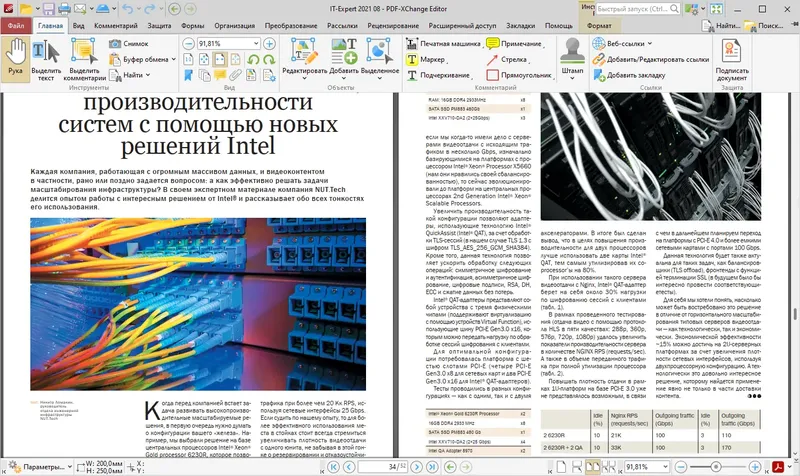Toggle Actual Size 1:1 view in ribbon
Screen dimensions: 800x476
point(188,60)
